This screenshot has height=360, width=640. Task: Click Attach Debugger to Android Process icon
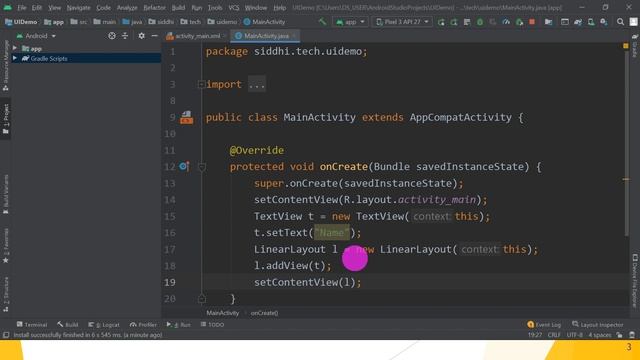tap(519, 22)
